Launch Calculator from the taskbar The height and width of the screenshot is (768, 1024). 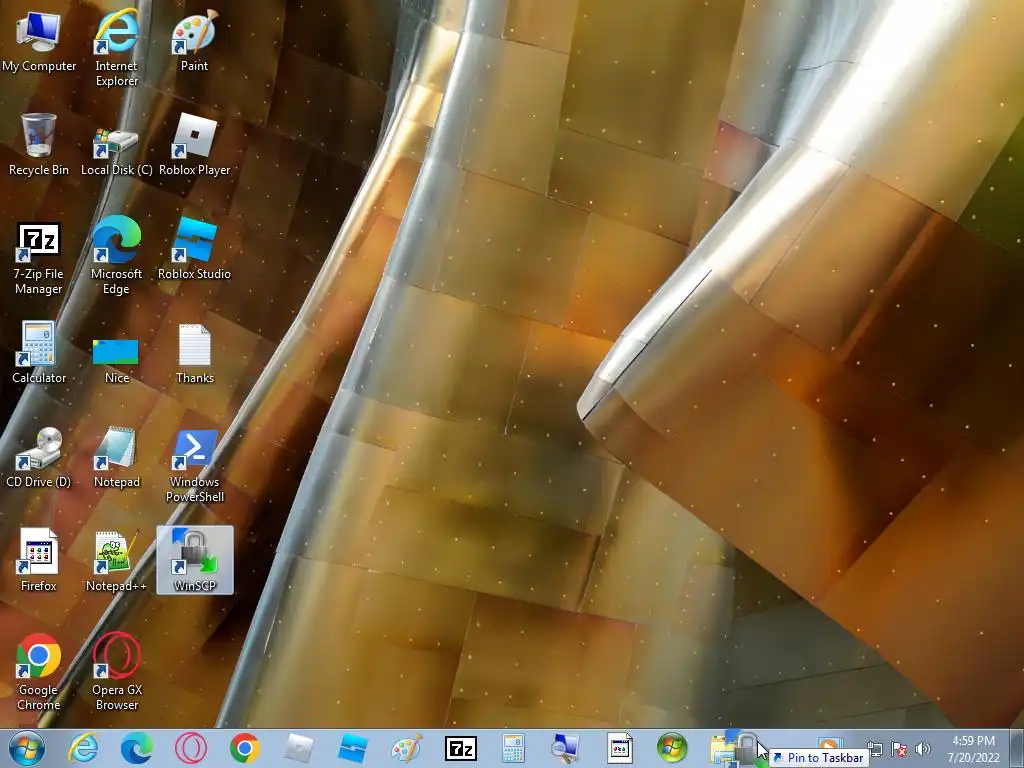[513, 748]
